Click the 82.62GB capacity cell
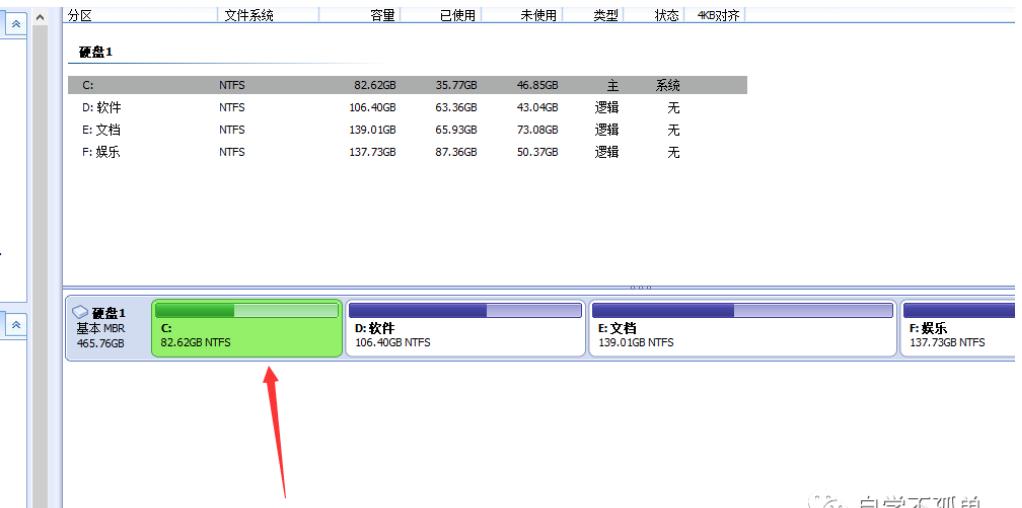Viewport: 1022px width, 508px height. coord(375,85)
